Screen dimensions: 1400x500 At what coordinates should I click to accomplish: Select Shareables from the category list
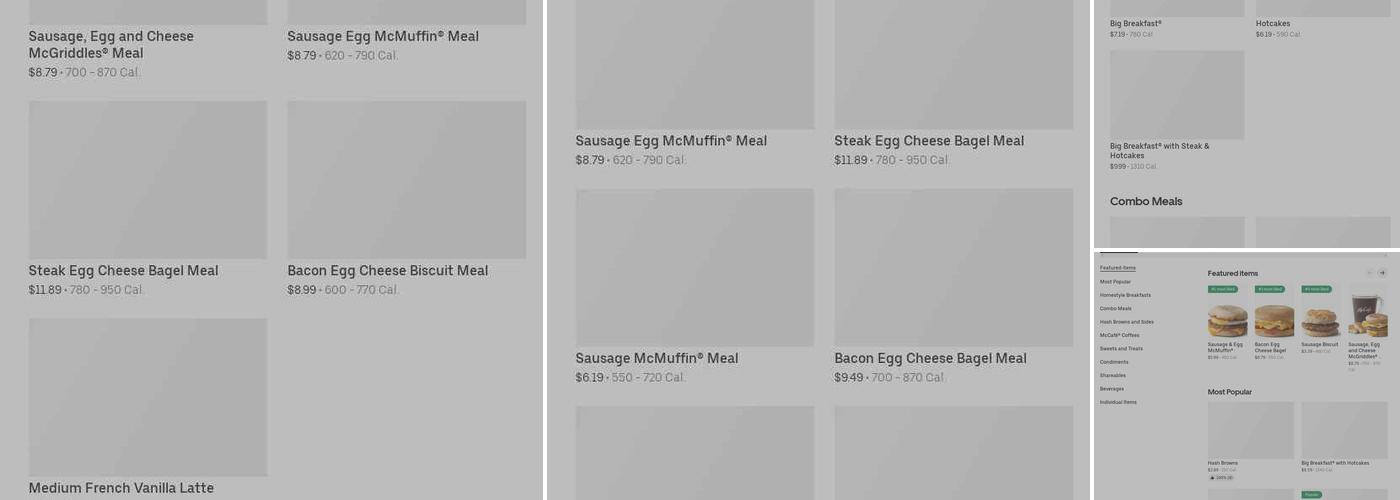[1113, 376]
